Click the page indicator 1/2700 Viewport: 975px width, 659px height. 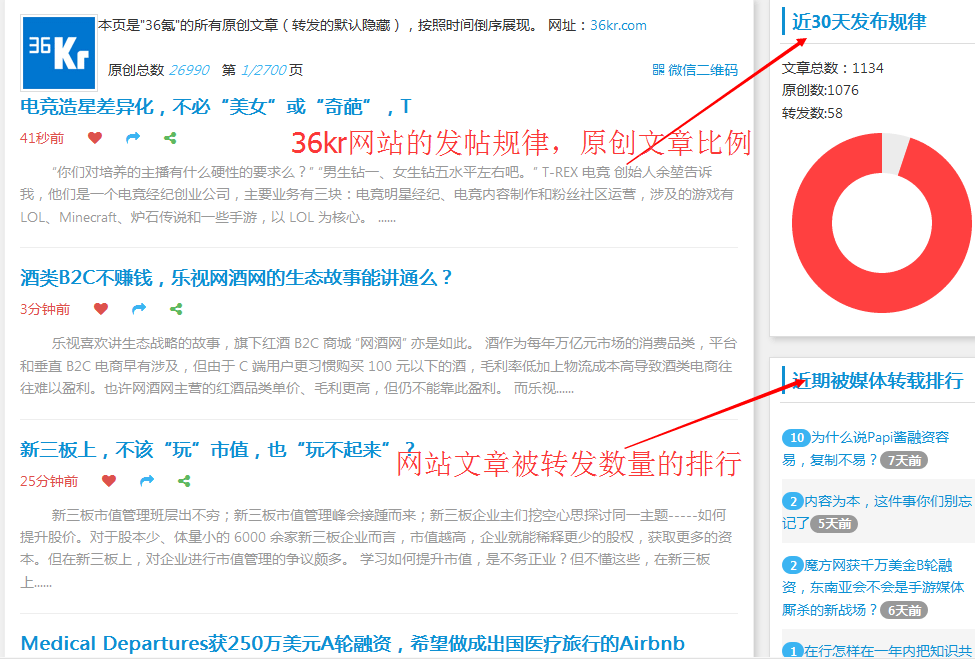(x=262, y=70)
